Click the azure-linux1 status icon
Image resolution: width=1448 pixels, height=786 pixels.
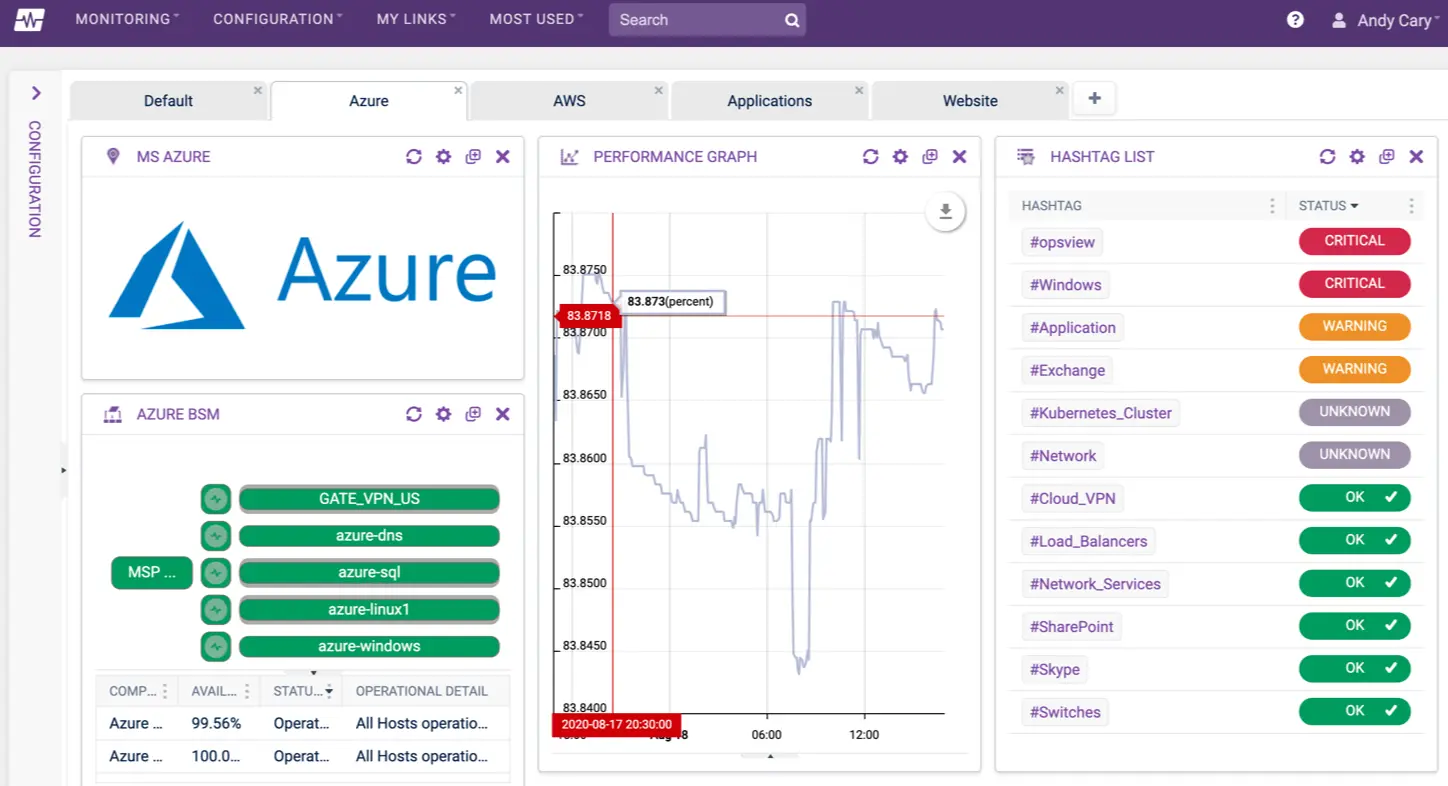pyautogui.click(x=216, y=610)
